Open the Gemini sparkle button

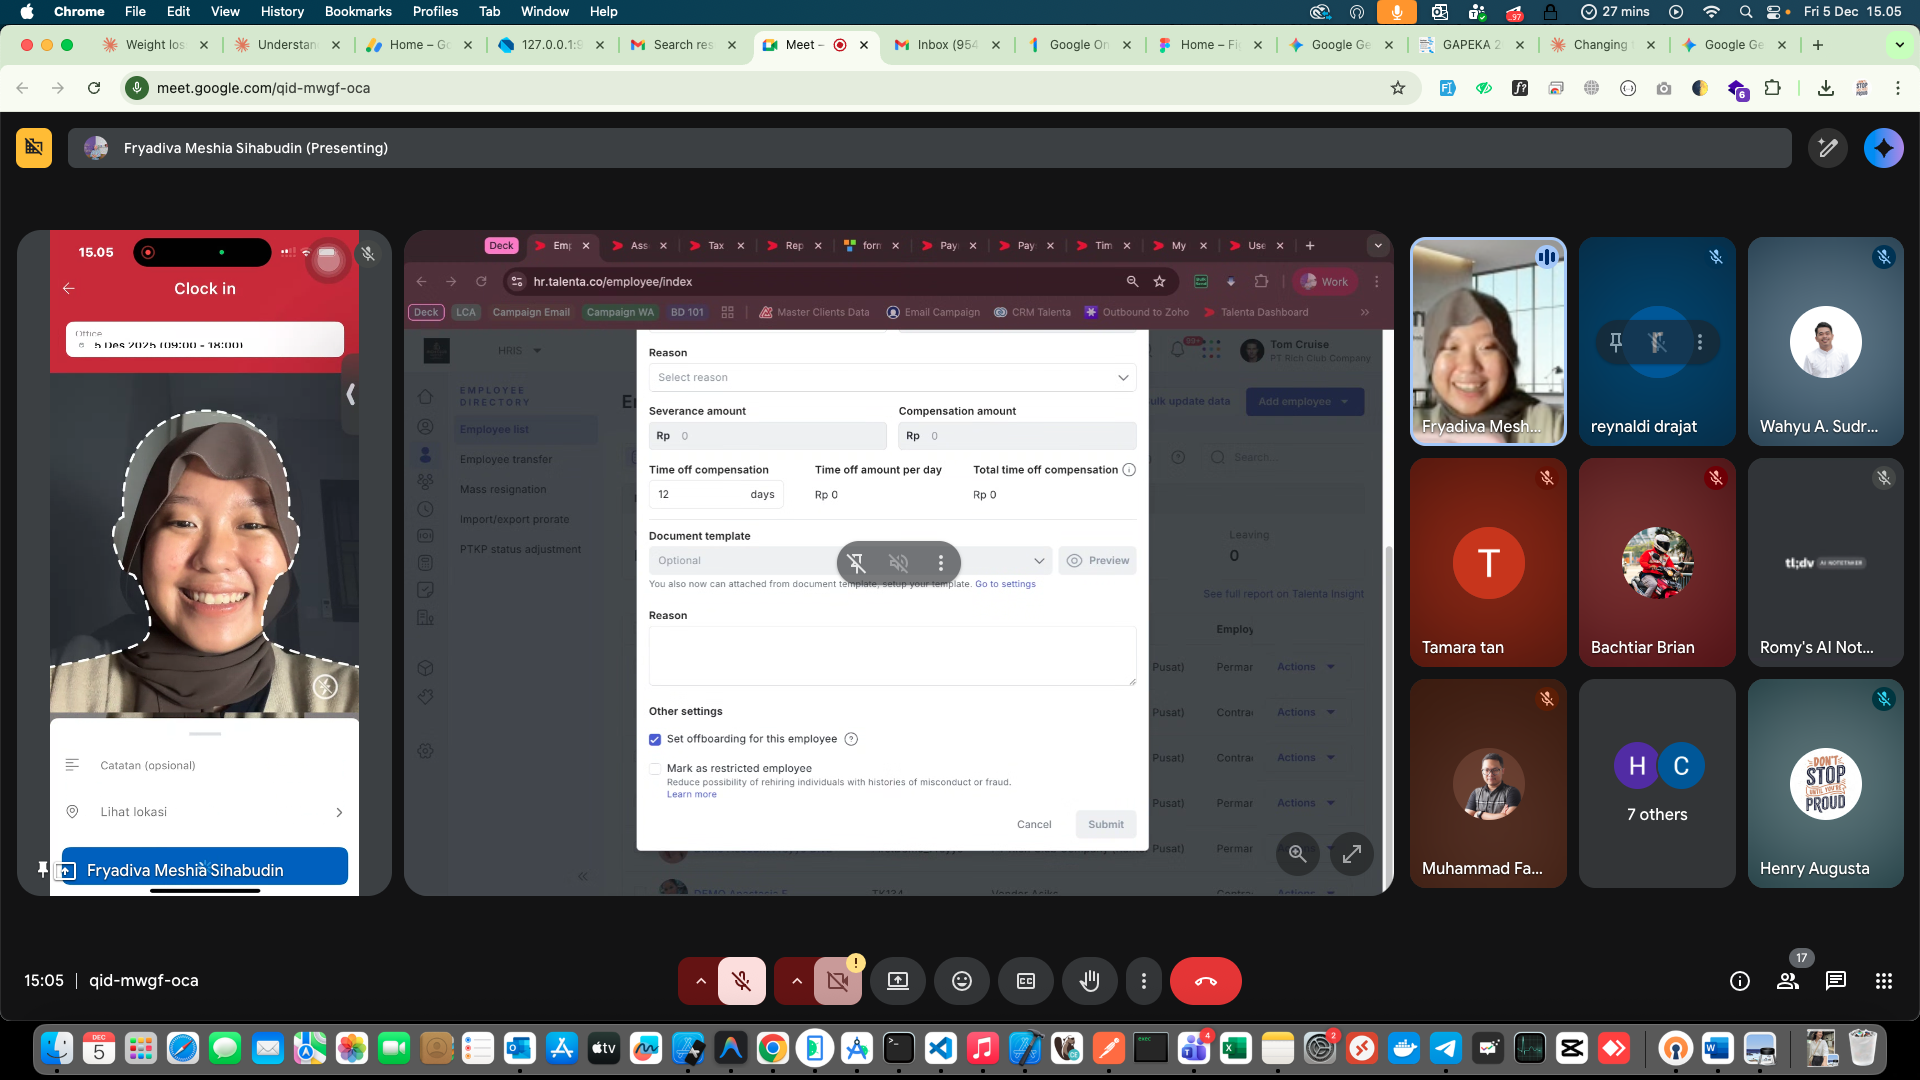pyautogui.click(x=1883, y=148)
